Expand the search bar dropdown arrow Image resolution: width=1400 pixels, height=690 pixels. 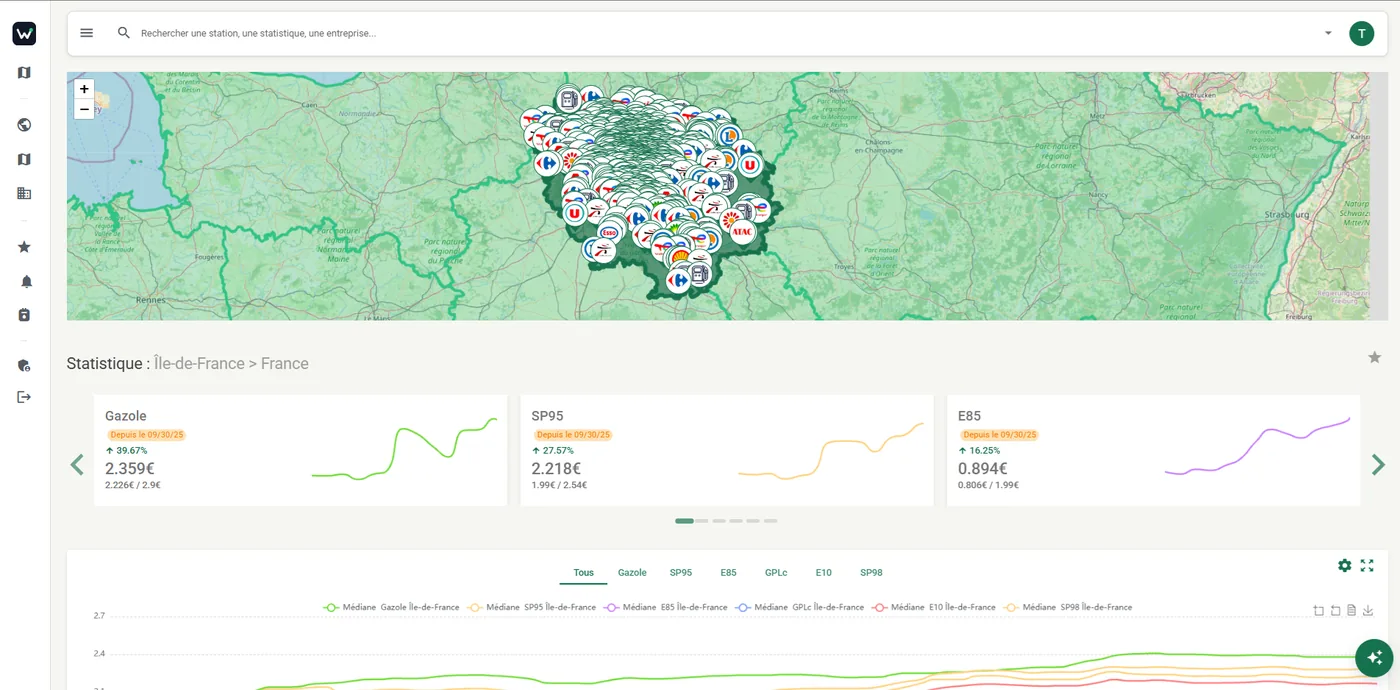coord(1328,33)
